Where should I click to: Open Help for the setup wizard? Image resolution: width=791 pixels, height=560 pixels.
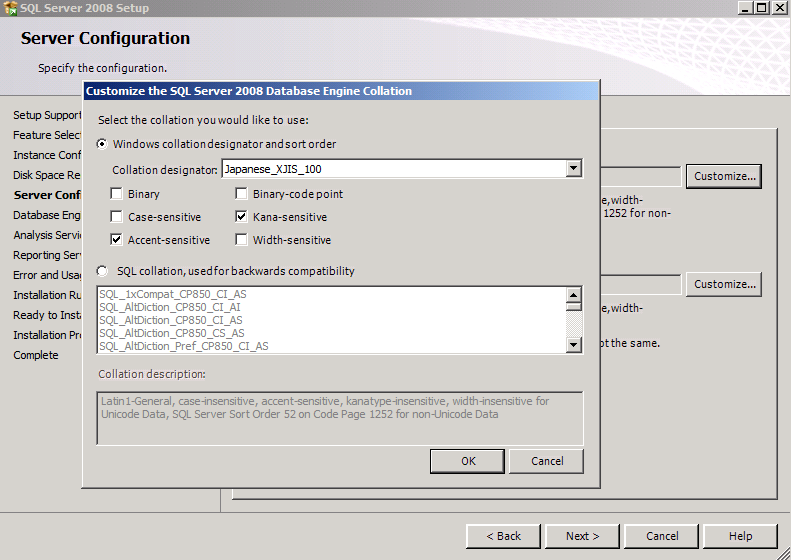click(x=740, y=536)
